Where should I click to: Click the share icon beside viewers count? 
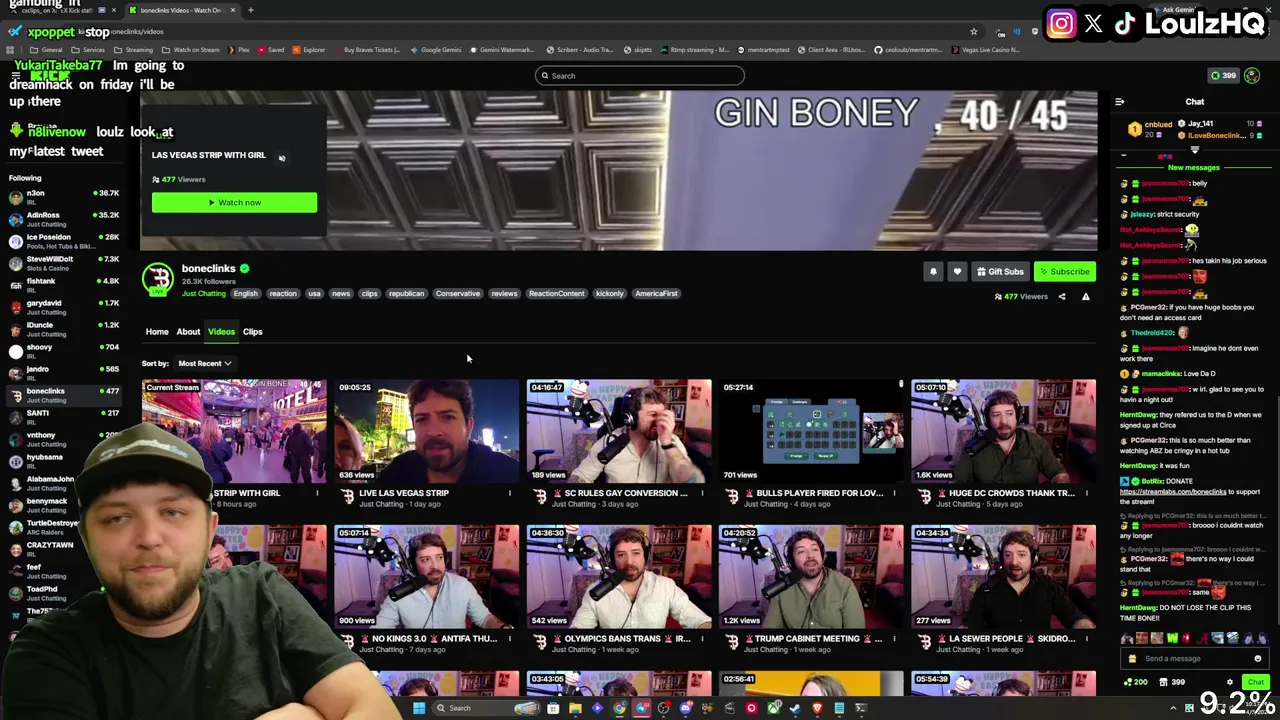tap(1062, 296)
